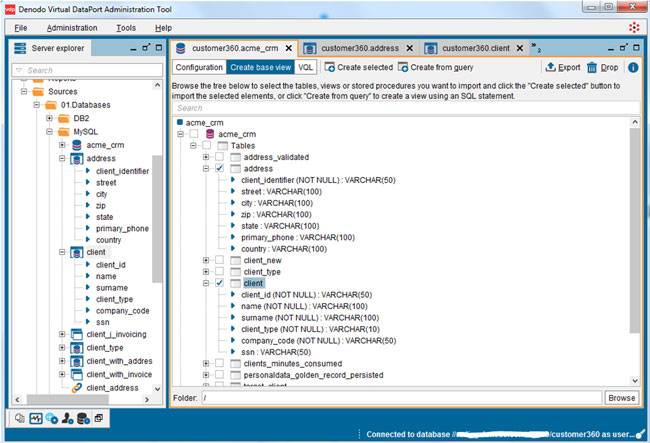Click the Sources folder icon
Screen dimensions: 650x443
click(x=38, y=91)
